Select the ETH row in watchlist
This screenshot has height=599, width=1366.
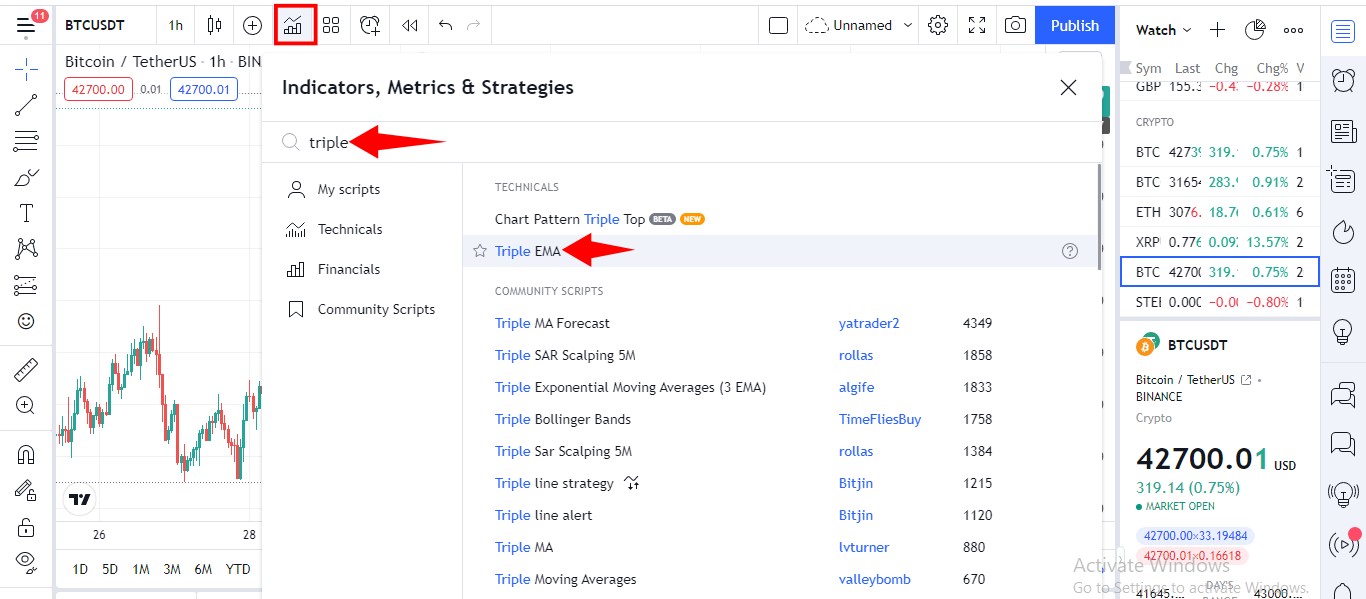[1220, 212]
